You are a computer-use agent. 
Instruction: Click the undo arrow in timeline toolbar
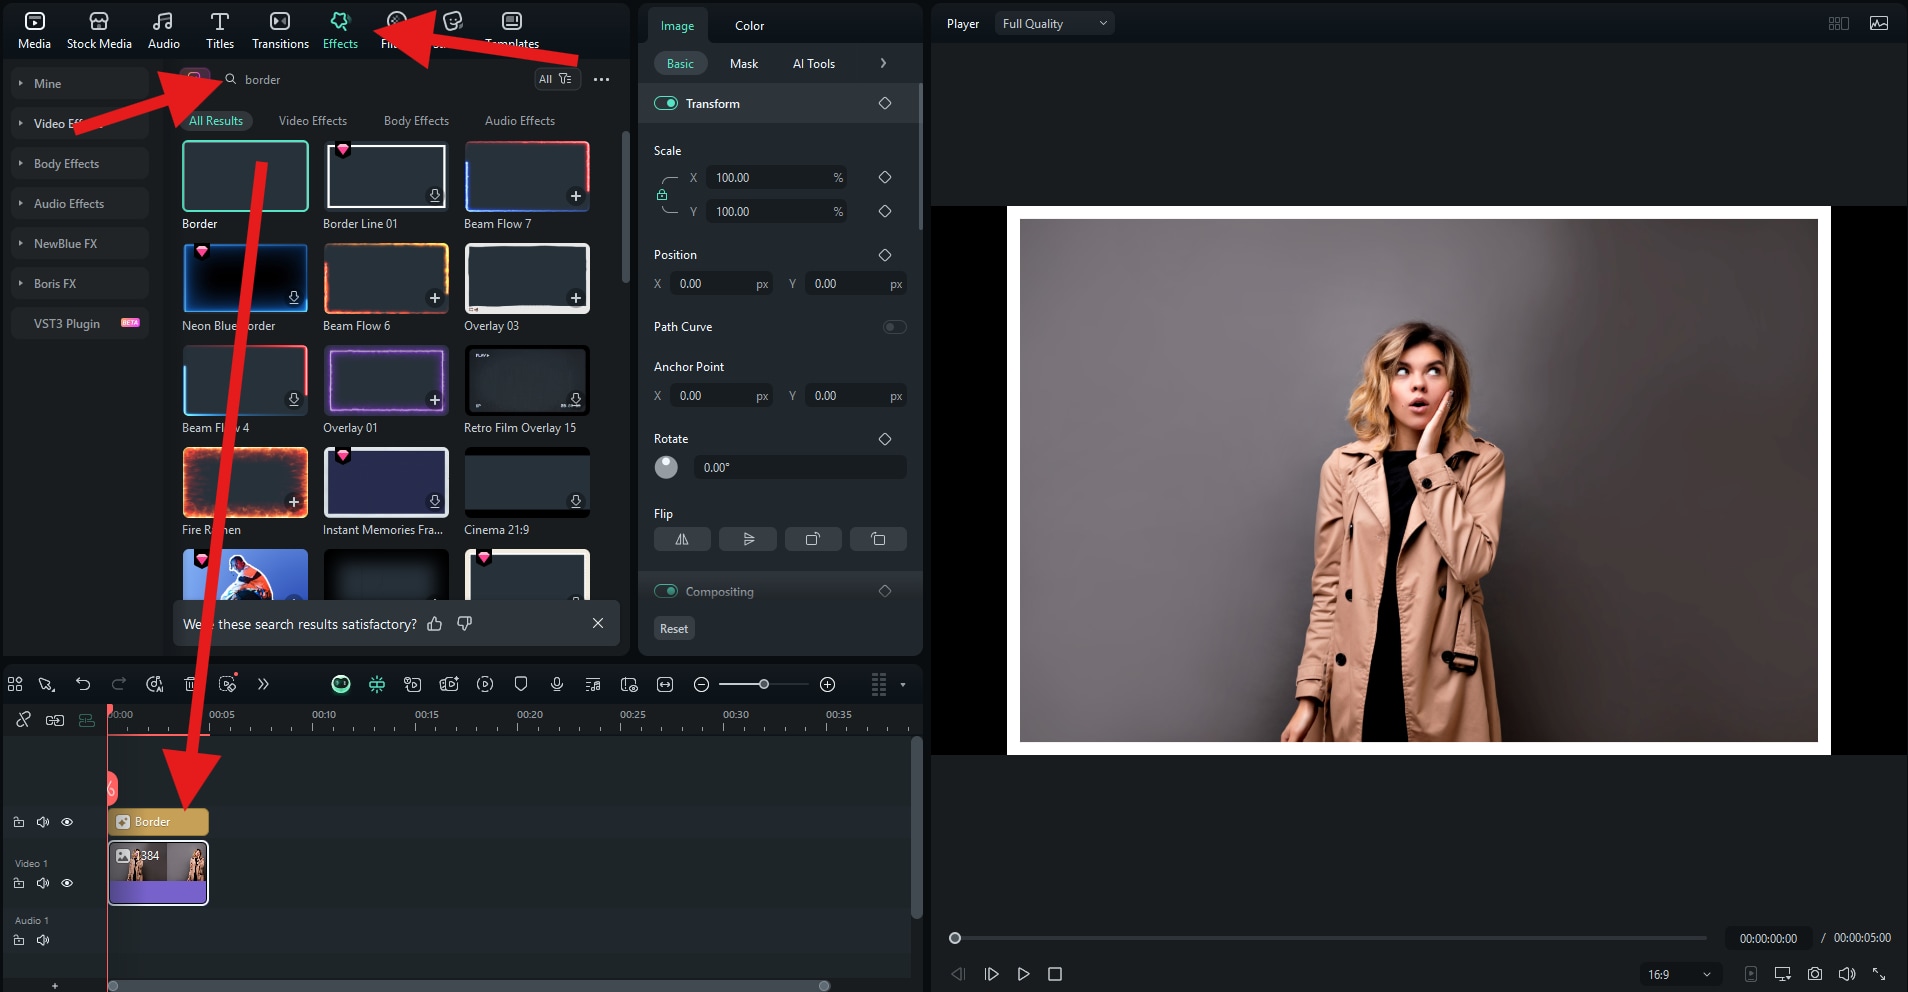click(83, 684)
